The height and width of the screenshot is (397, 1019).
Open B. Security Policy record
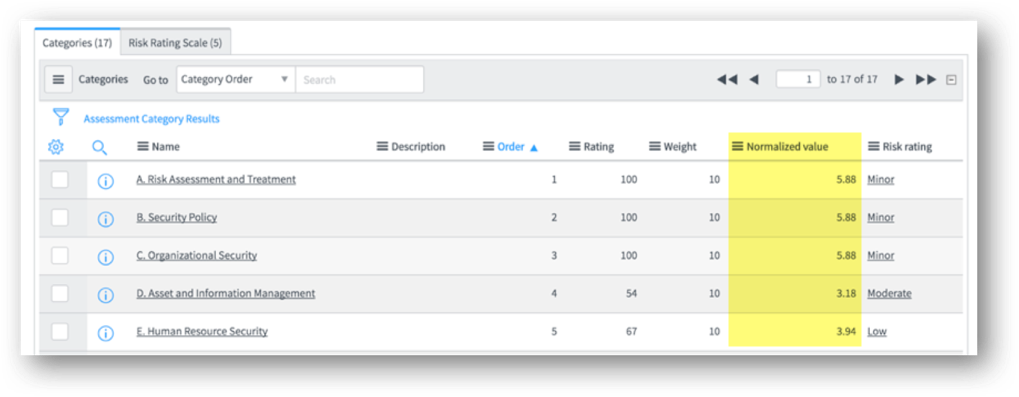(x=177, y=218)
